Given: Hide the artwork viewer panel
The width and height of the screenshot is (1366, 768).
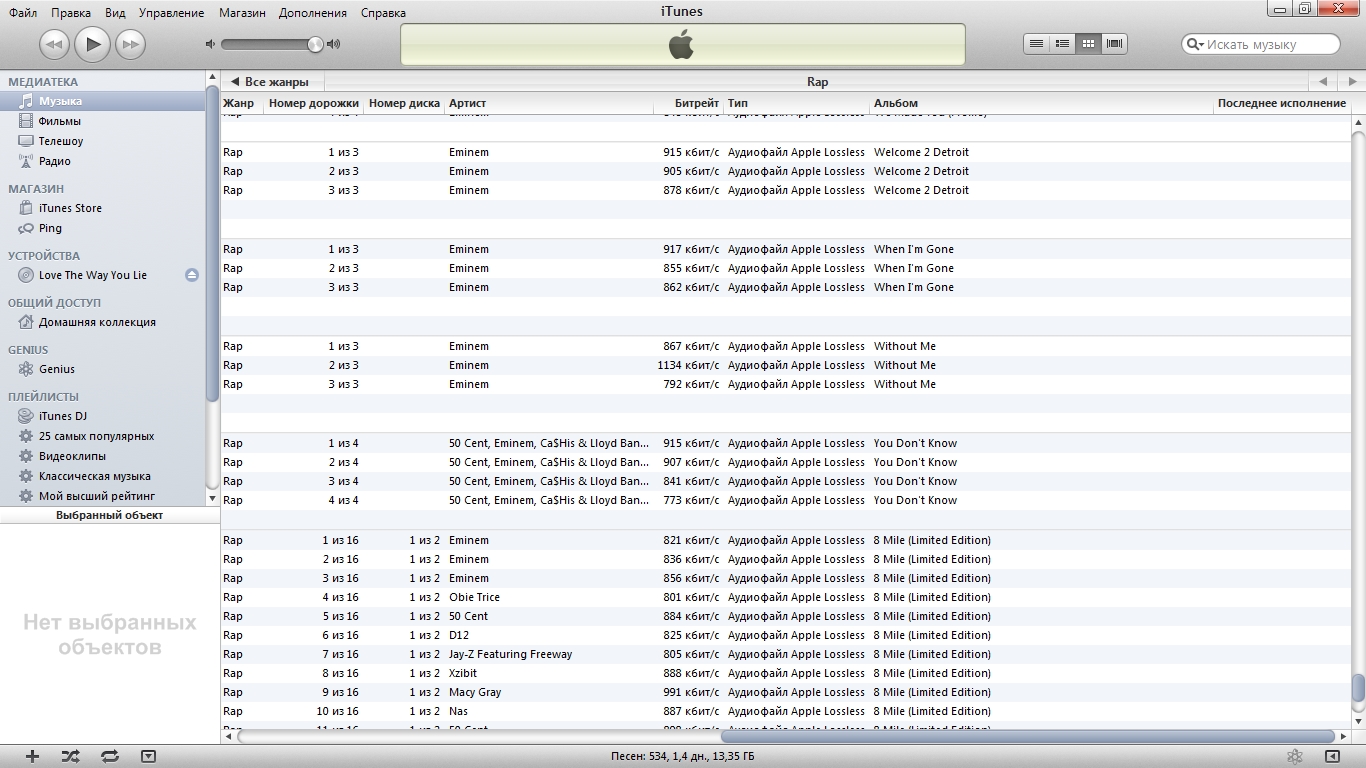Looking at the screenshot, I should pyautogui.click(x=148, y=756).
